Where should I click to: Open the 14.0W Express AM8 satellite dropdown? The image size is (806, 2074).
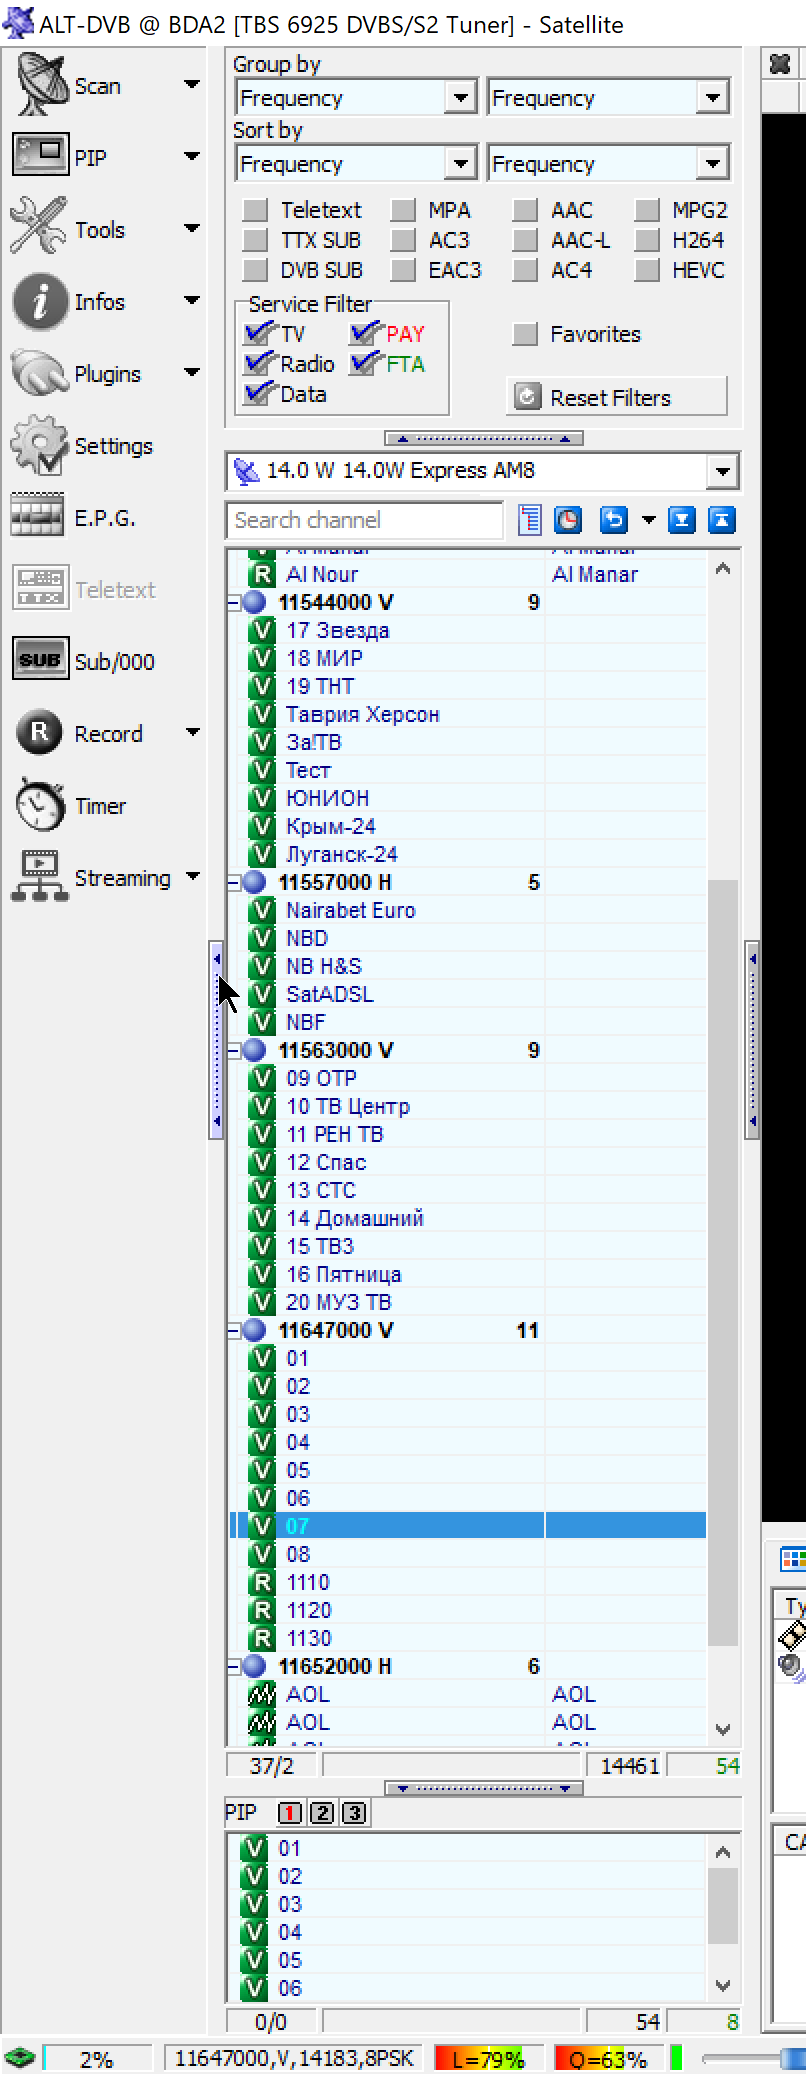(721, 471)
